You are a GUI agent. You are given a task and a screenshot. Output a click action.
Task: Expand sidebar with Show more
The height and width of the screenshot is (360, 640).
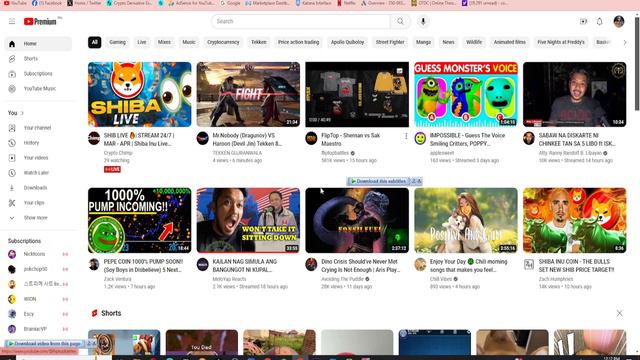38,218
